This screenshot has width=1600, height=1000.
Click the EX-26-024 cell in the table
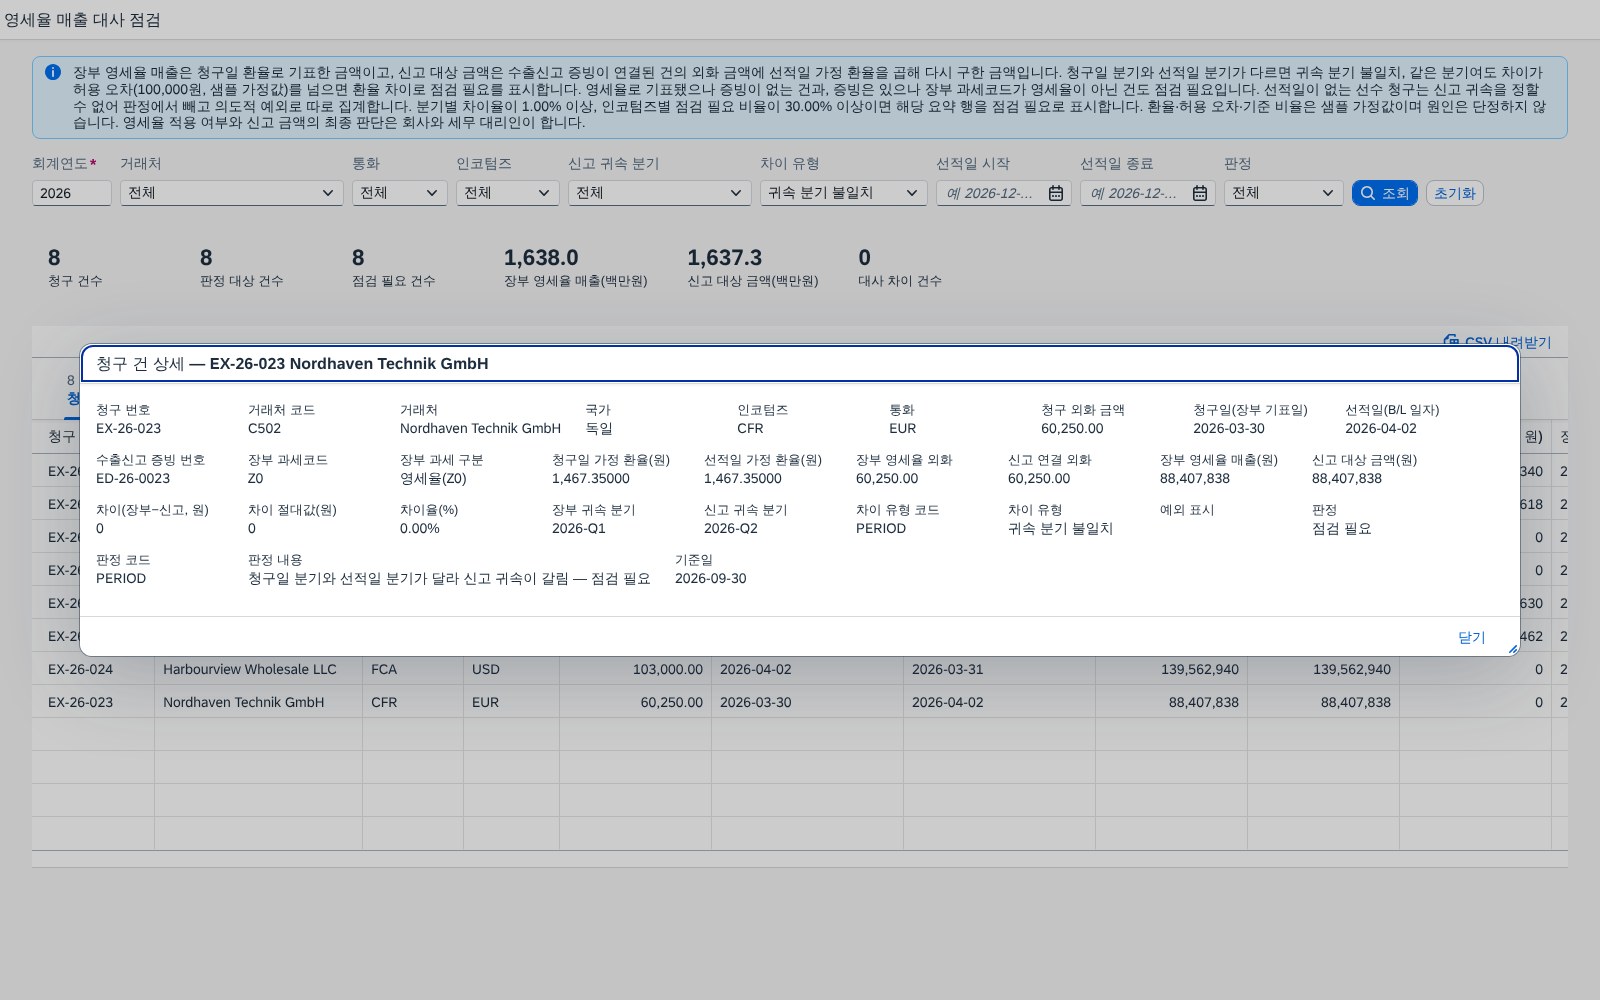[93, 669]
